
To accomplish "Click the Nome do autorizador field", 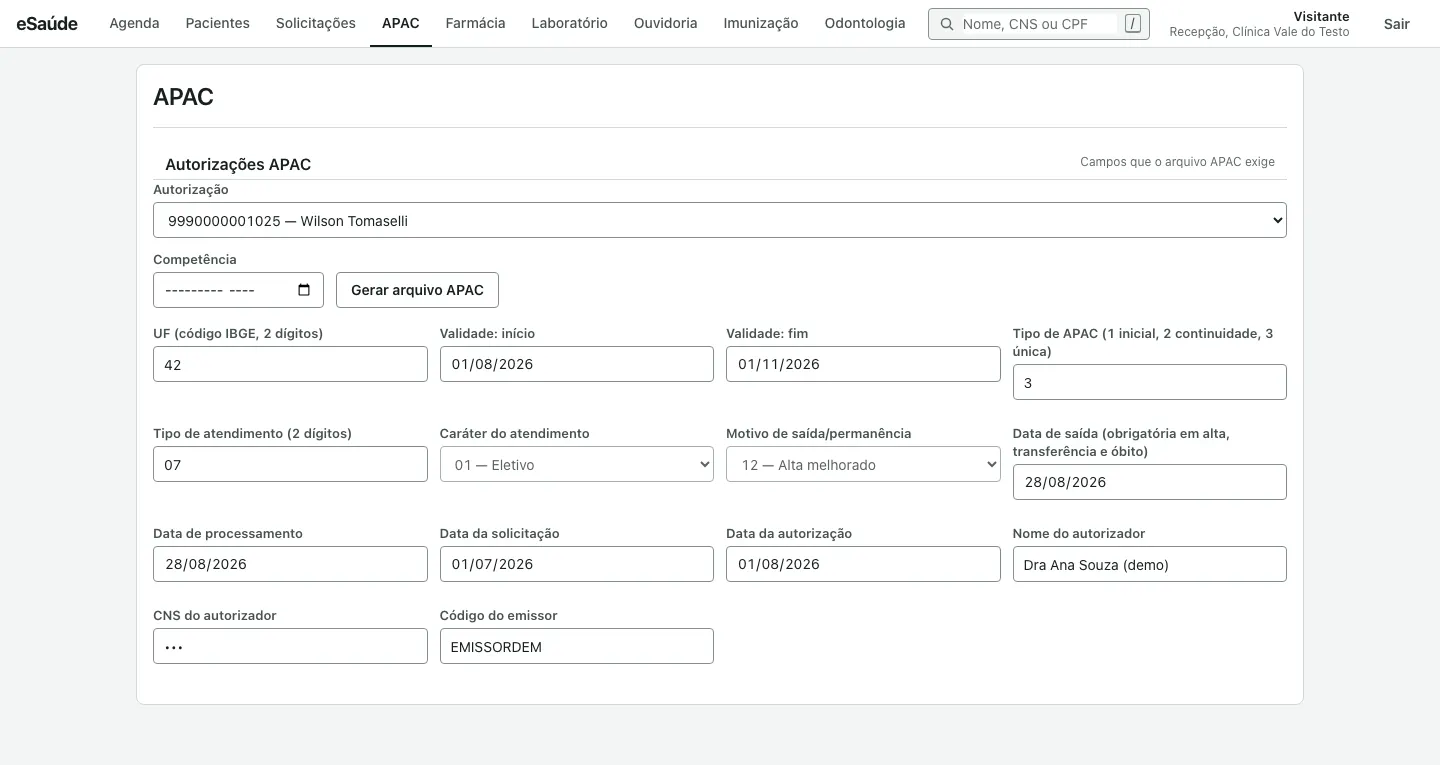I will tap(1150, 564).
